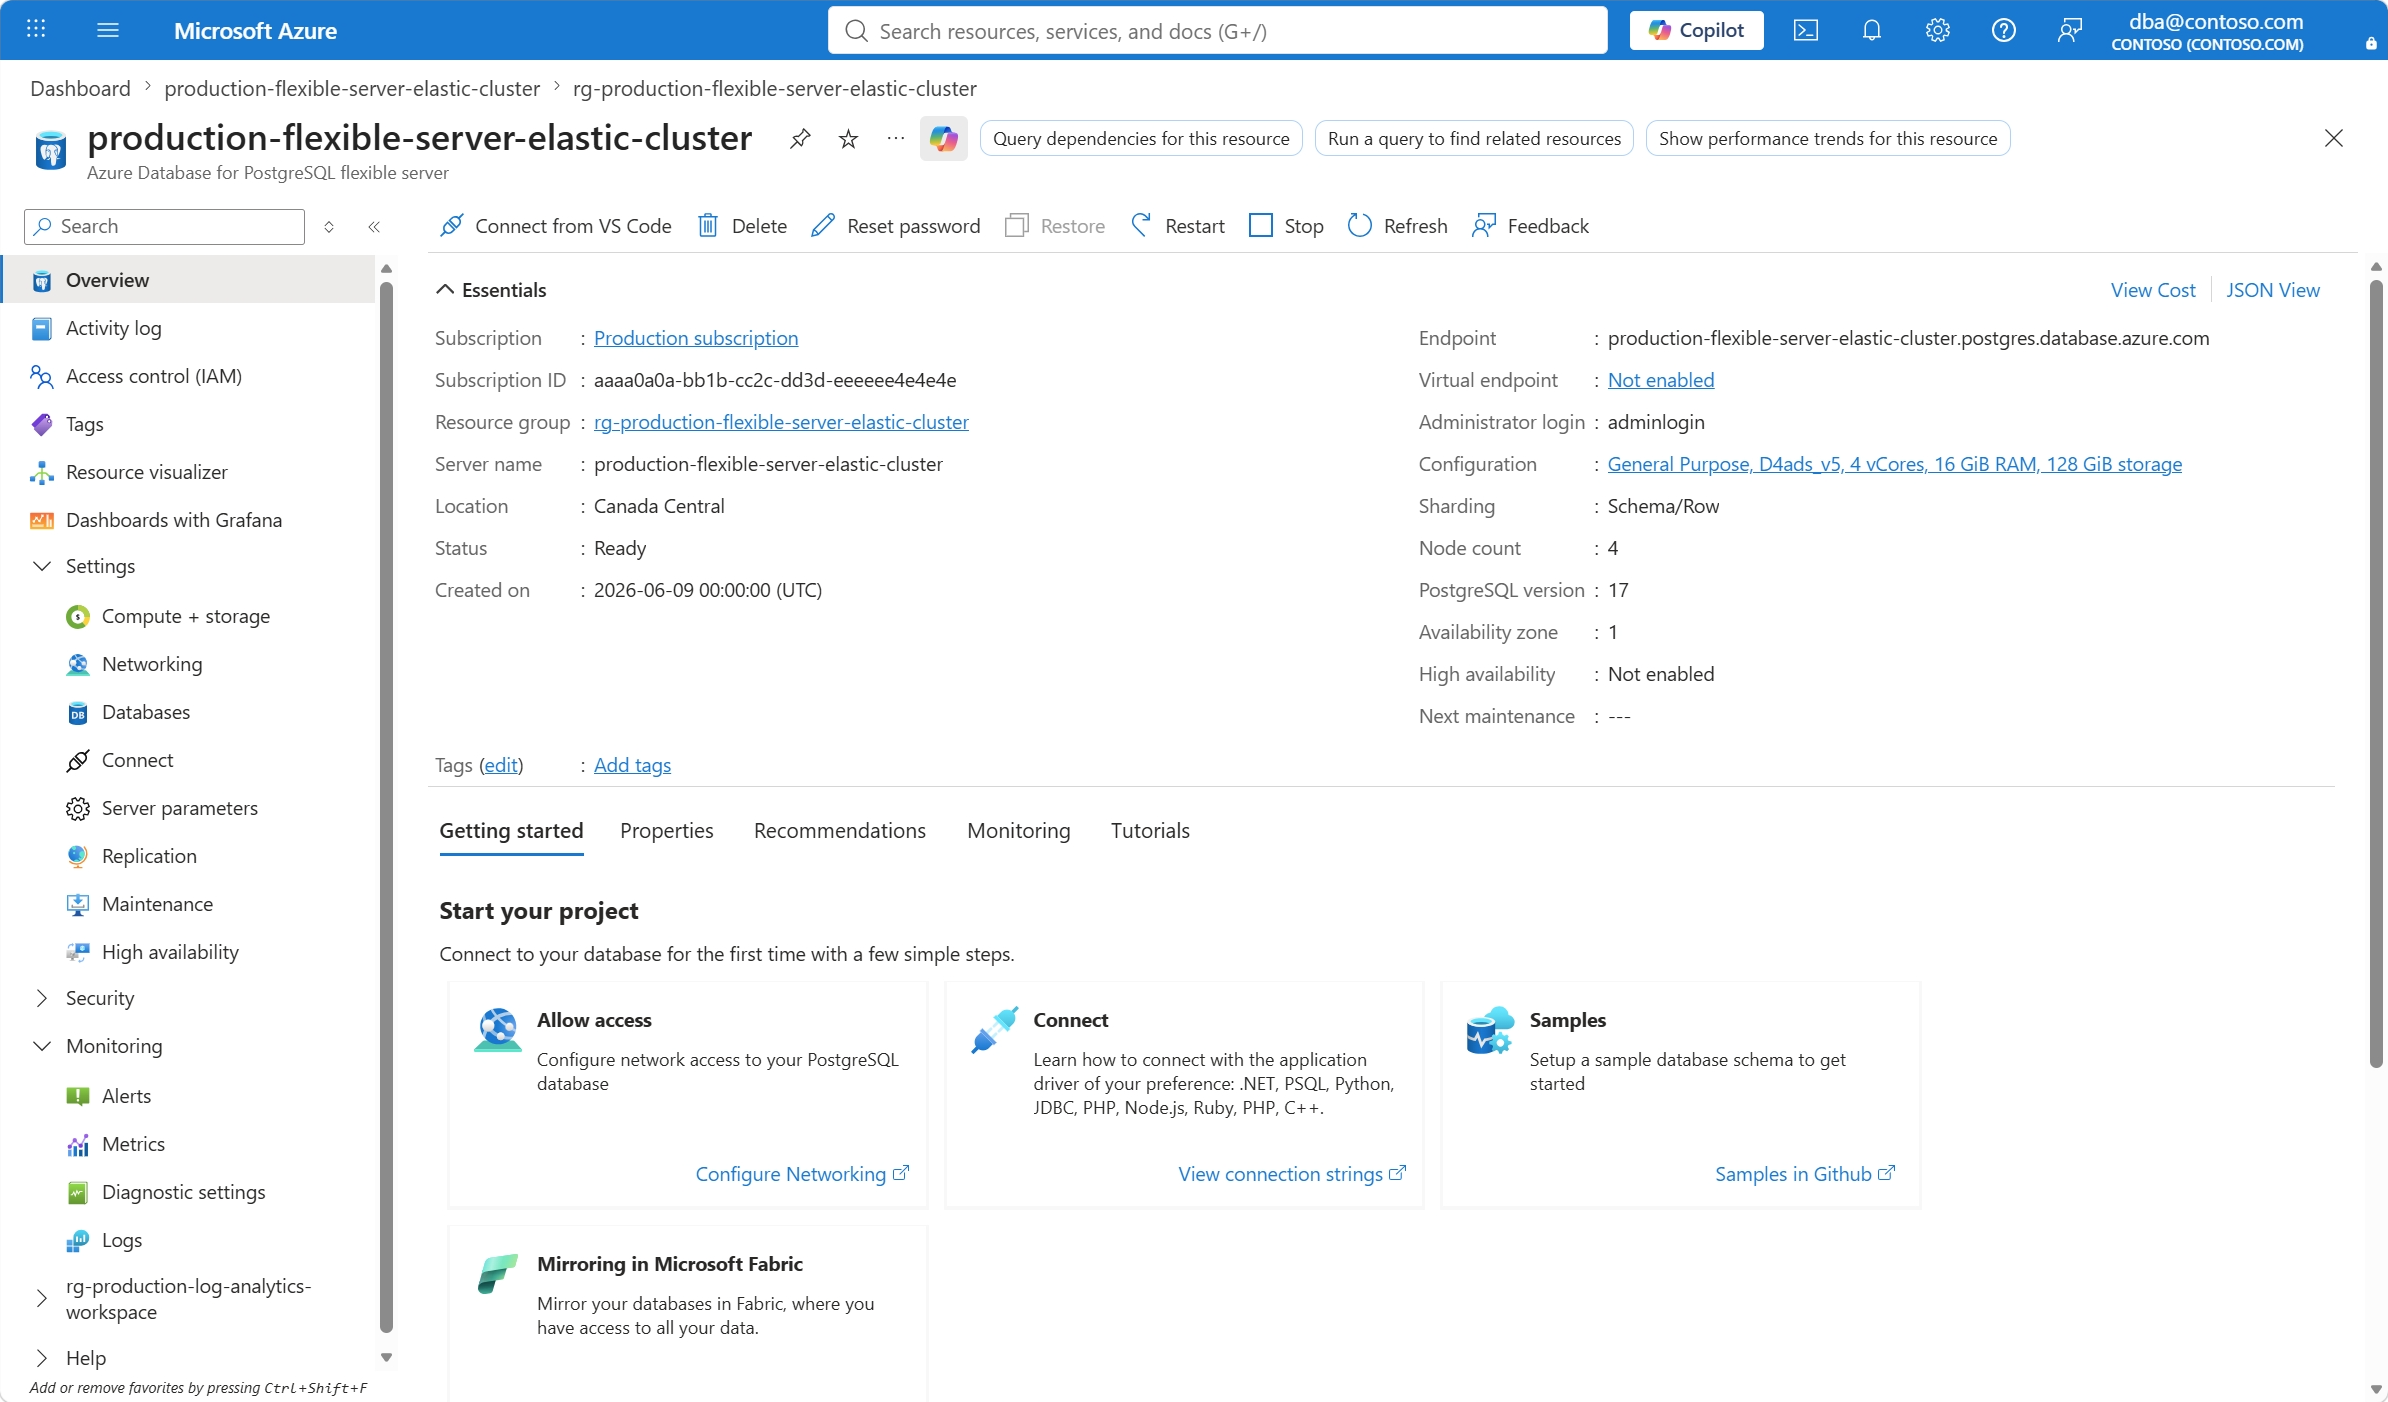Collapse the Monitoring section
Viewport: 2388px width, 1402px height.
pos(42,1046)
